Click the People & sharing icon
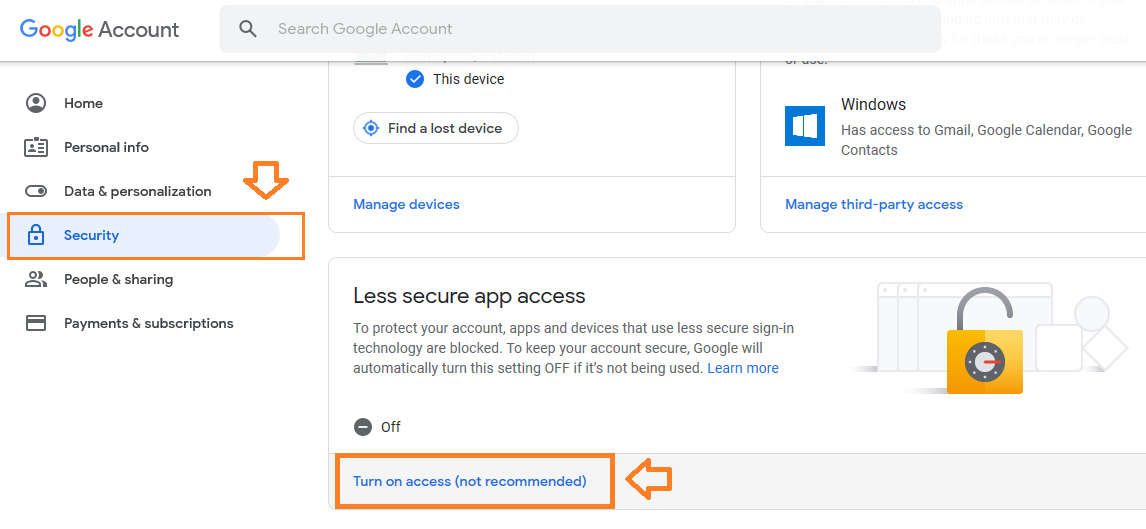The image size is (1146, 529). coord(36,279)
